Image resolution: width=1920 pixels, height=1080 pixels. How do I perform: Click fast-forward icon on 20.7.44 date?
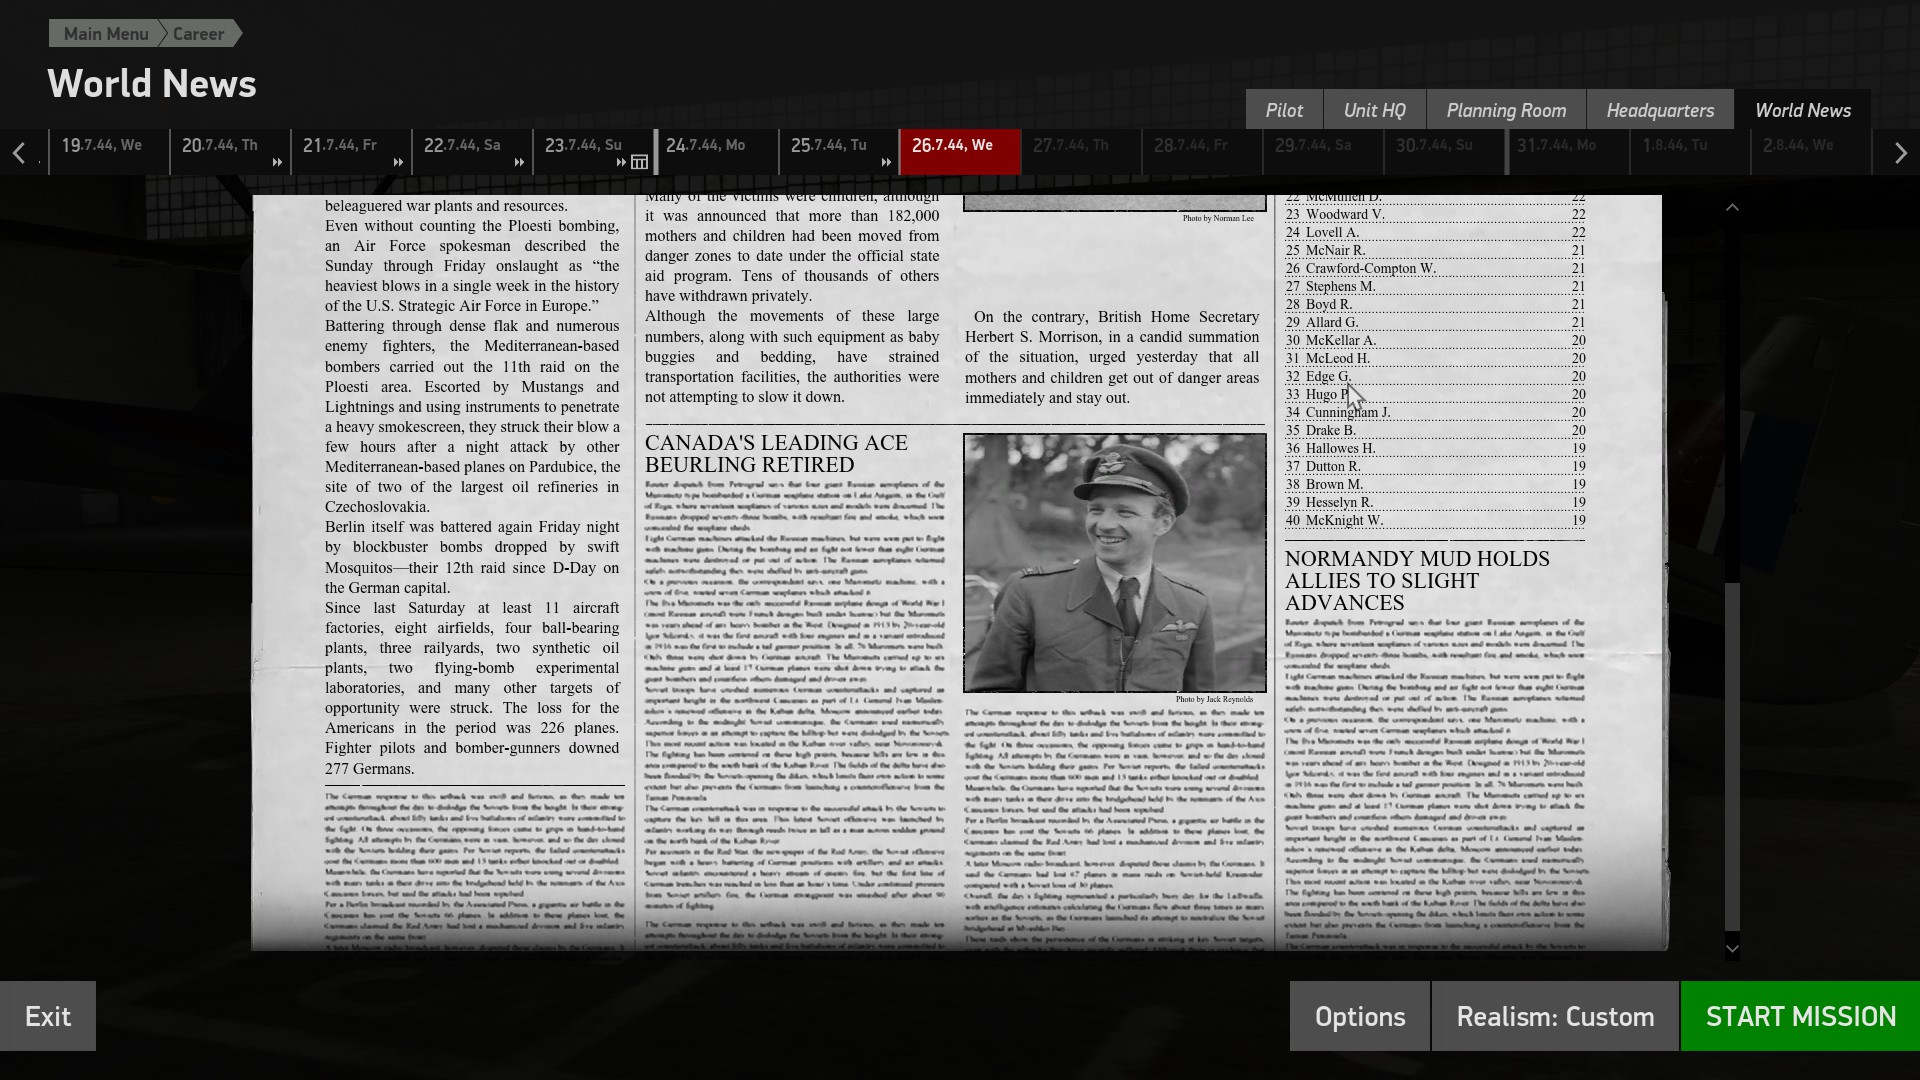[x=277, y=162]
